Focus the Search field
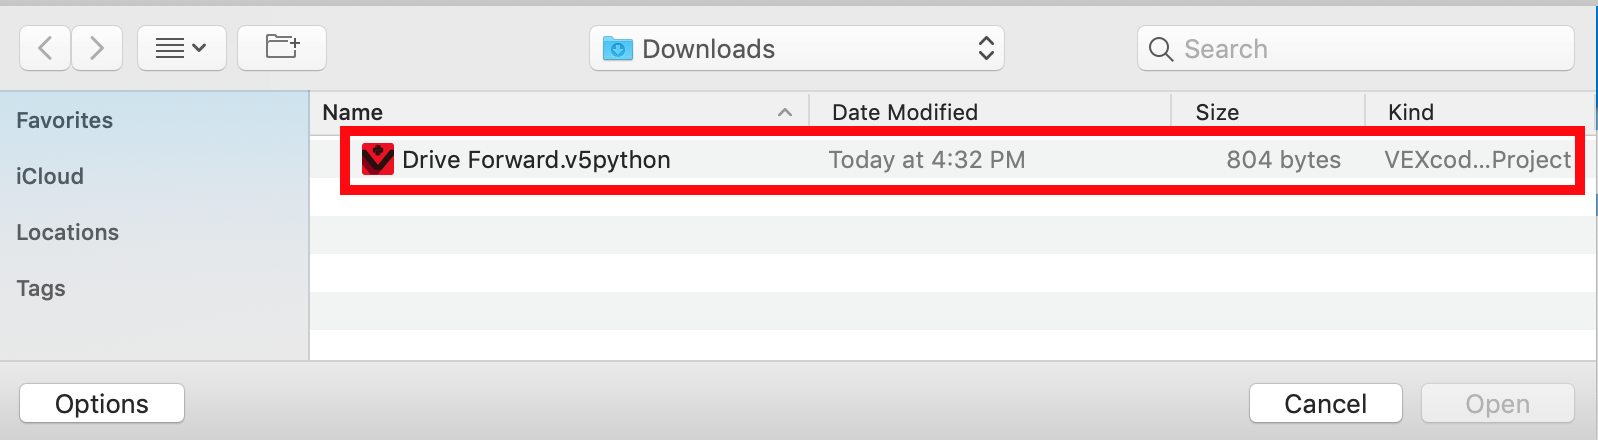Image resolution: width=1598 pixels, height=440 pixels. [1356, 48]
